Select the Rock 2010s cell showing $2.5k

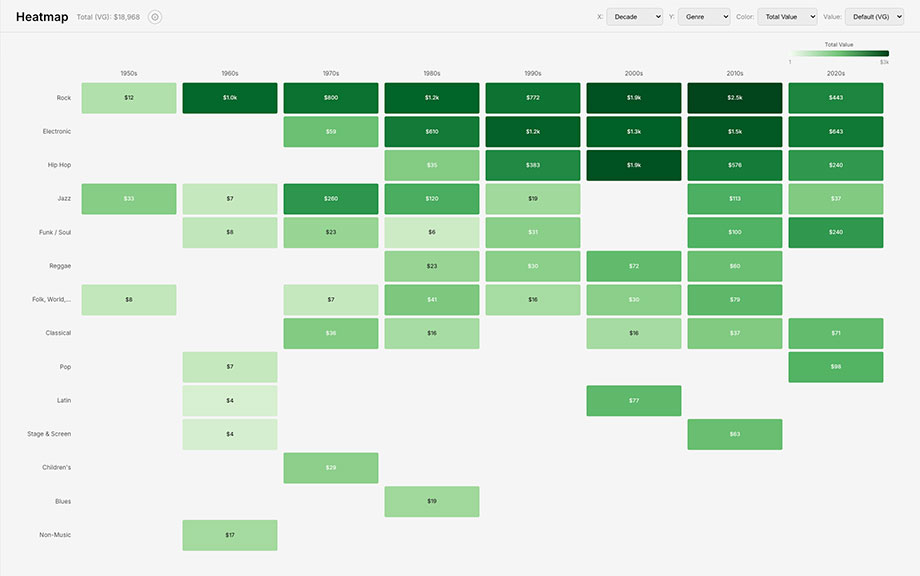(x=734, y=97)
